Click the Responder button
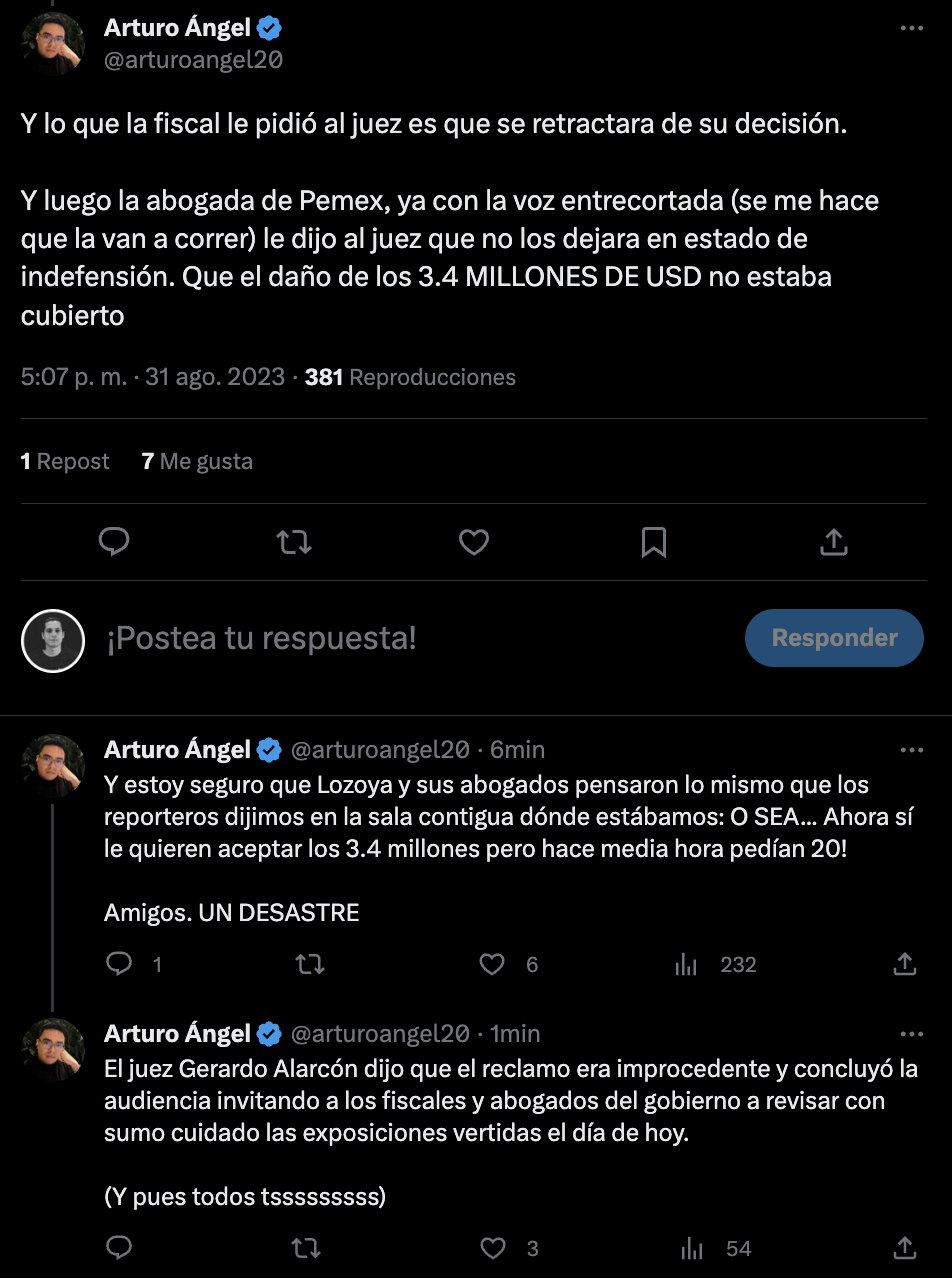Screen dimensions: 952x1278 [834, 638]
